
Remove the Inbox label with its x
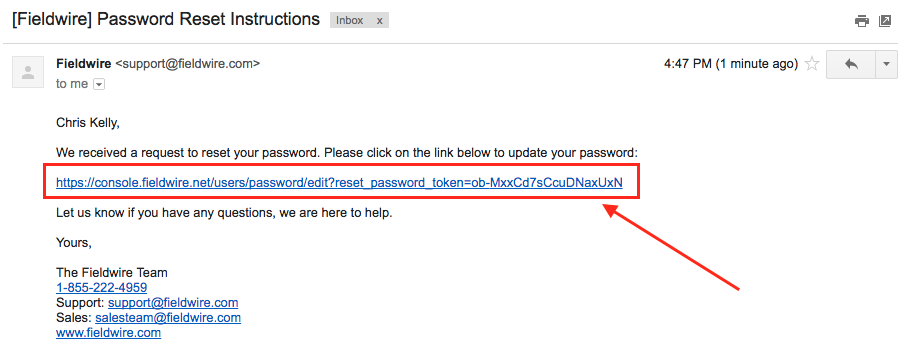[x=379, y=21]
